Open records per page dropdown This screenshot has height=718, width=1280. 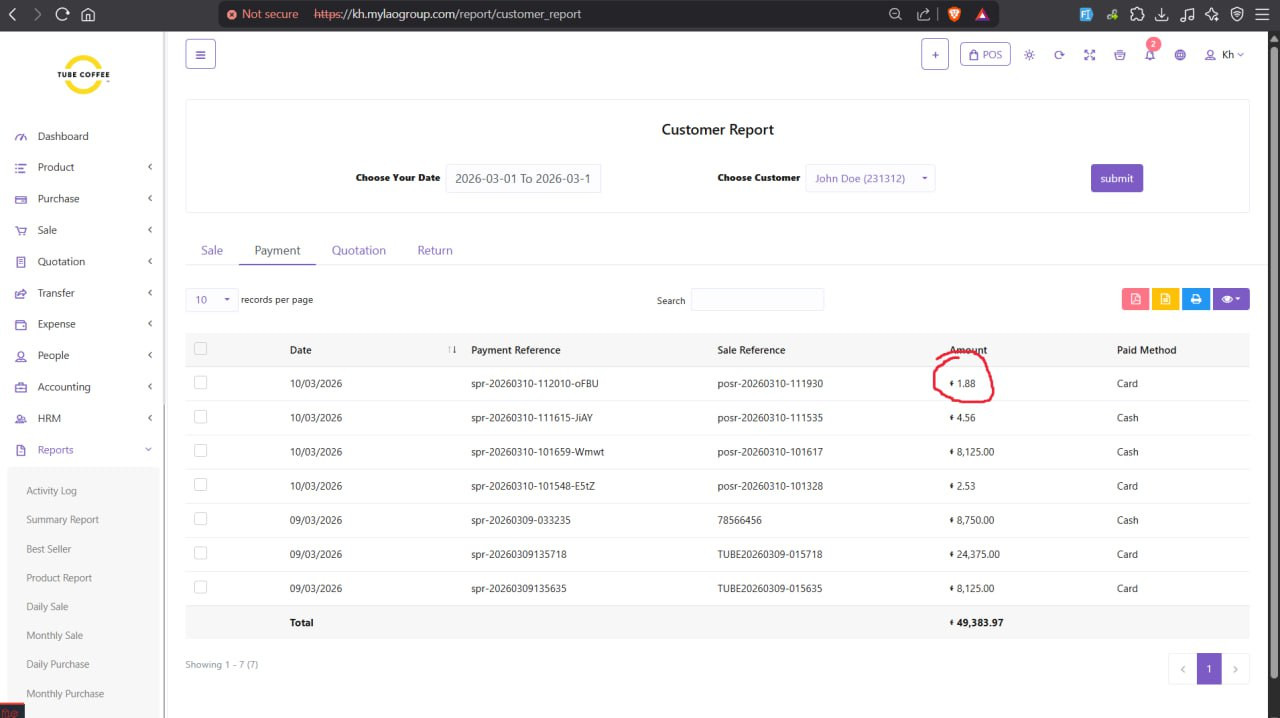[x=212, y=299]
